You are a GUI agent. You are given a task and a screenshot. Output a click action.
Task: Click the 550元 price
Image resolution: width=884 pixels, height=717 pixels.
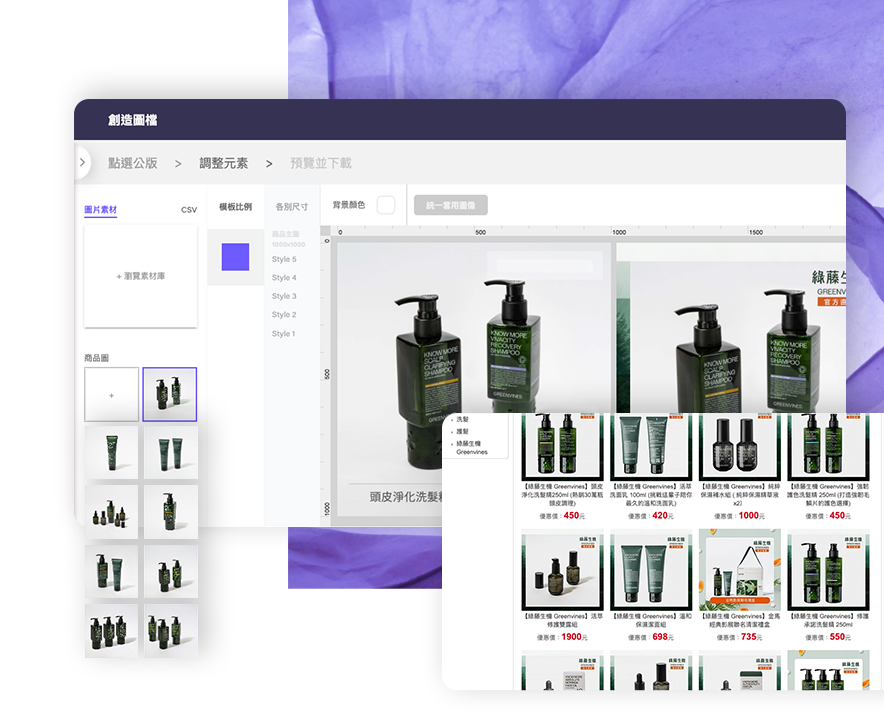[840, 637]
